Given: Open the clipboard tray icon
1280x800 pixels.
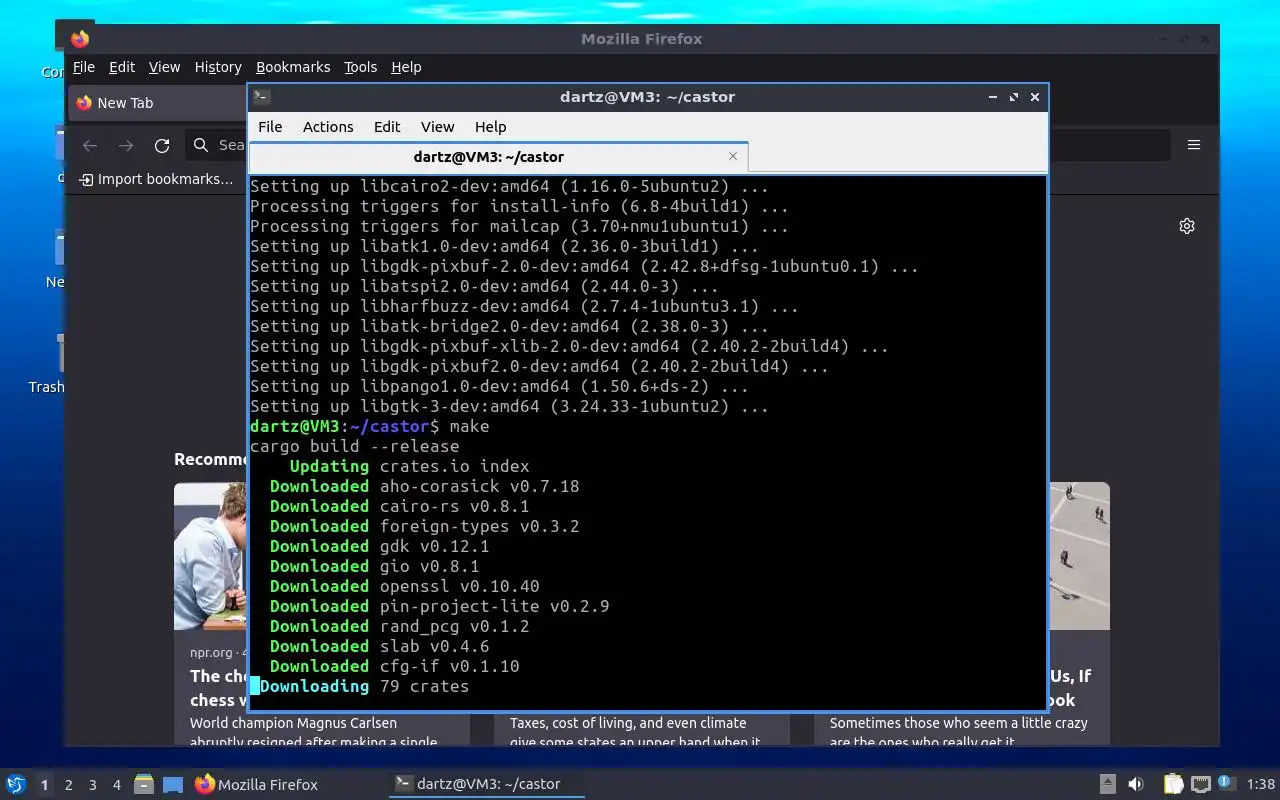Looking at the screenshot, I should 1173,784.
